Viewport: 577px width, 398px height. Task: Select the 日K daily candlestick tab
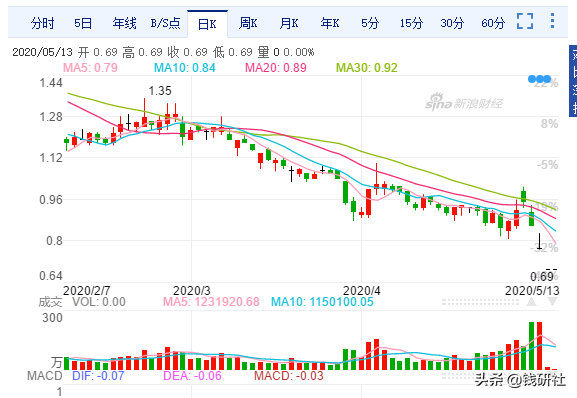(207, 24)
